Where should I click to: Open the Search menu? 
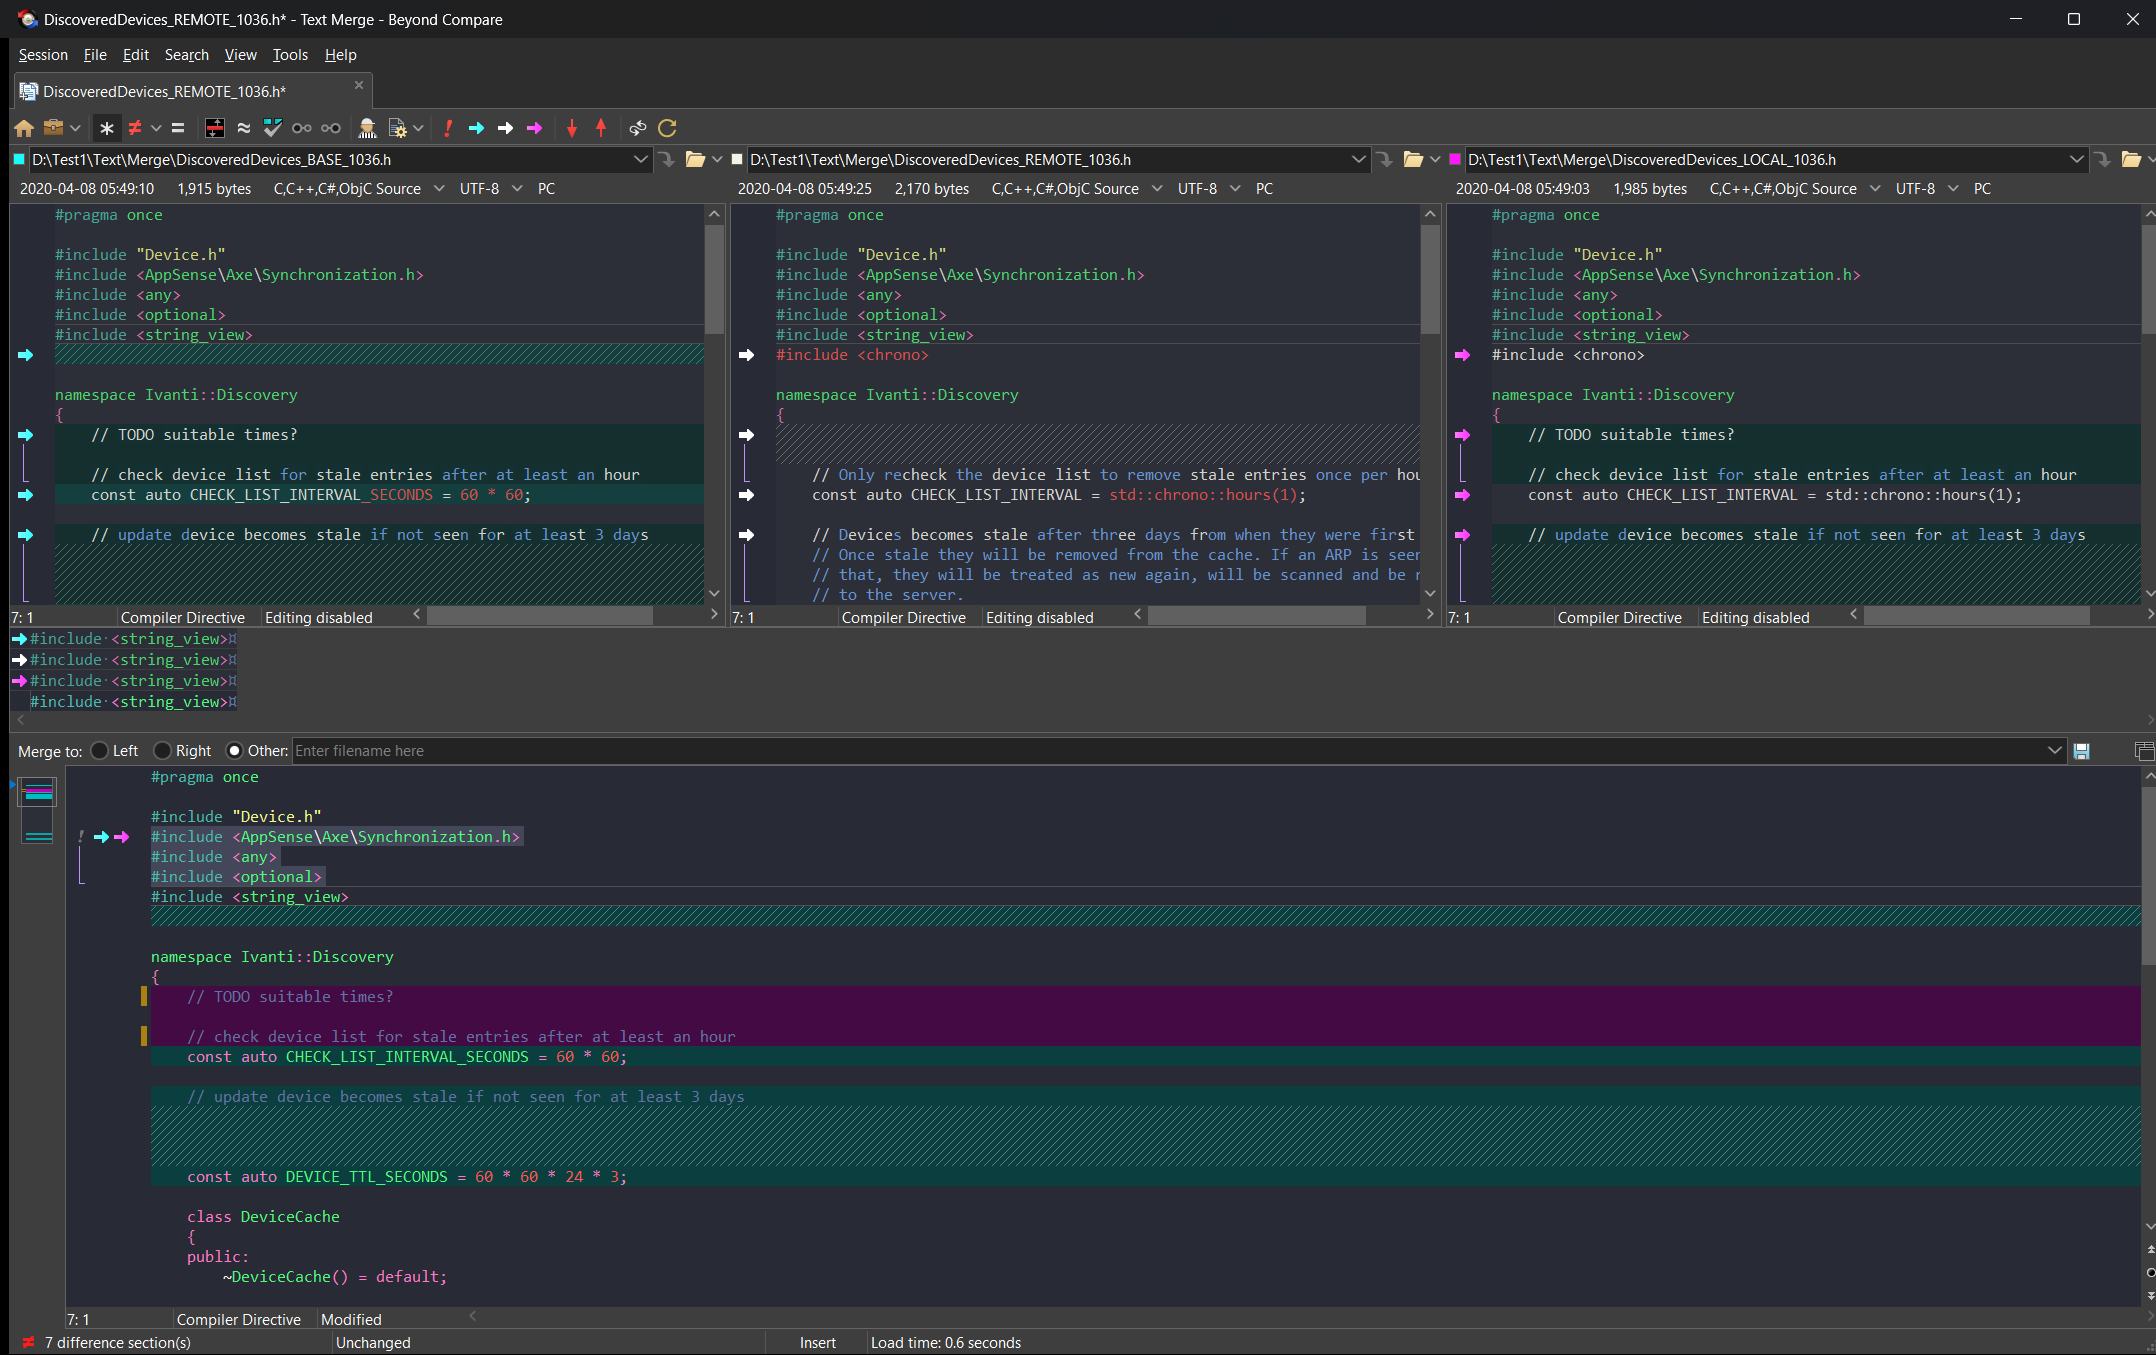tap(187, 55)
